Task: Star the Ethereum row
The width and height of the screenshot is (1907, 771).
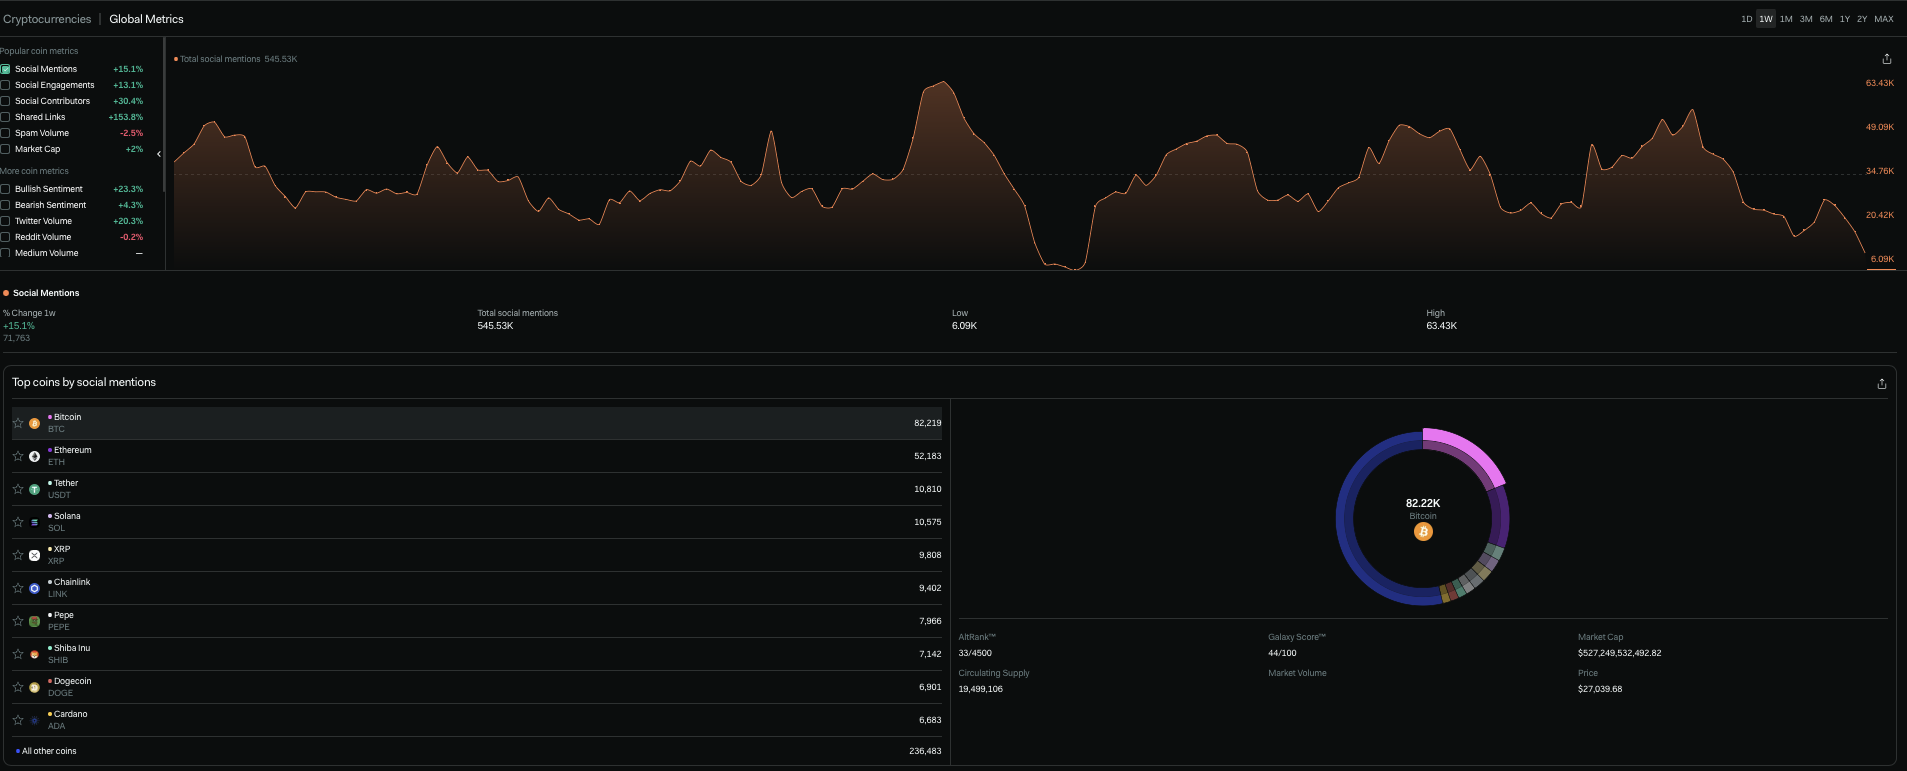Action: pyautogui.click(x=18, y=456)
